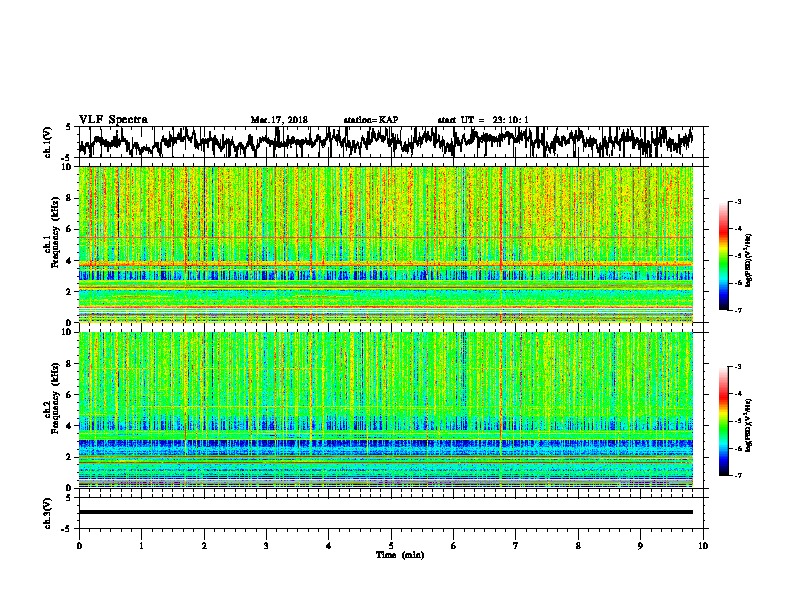Click the ch.2 "Frequency (kHz)" axis label
The width and height of the screenshot is (792, 612).
coord(55,398)
